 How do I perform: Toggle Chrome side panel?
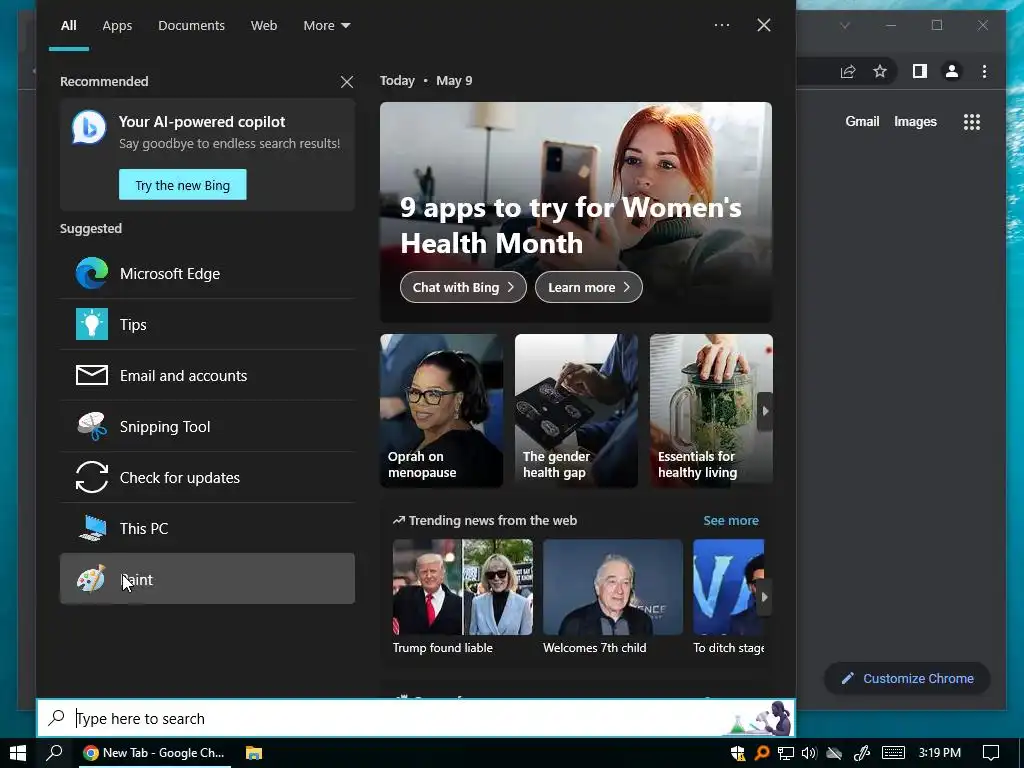pos(920,71)
